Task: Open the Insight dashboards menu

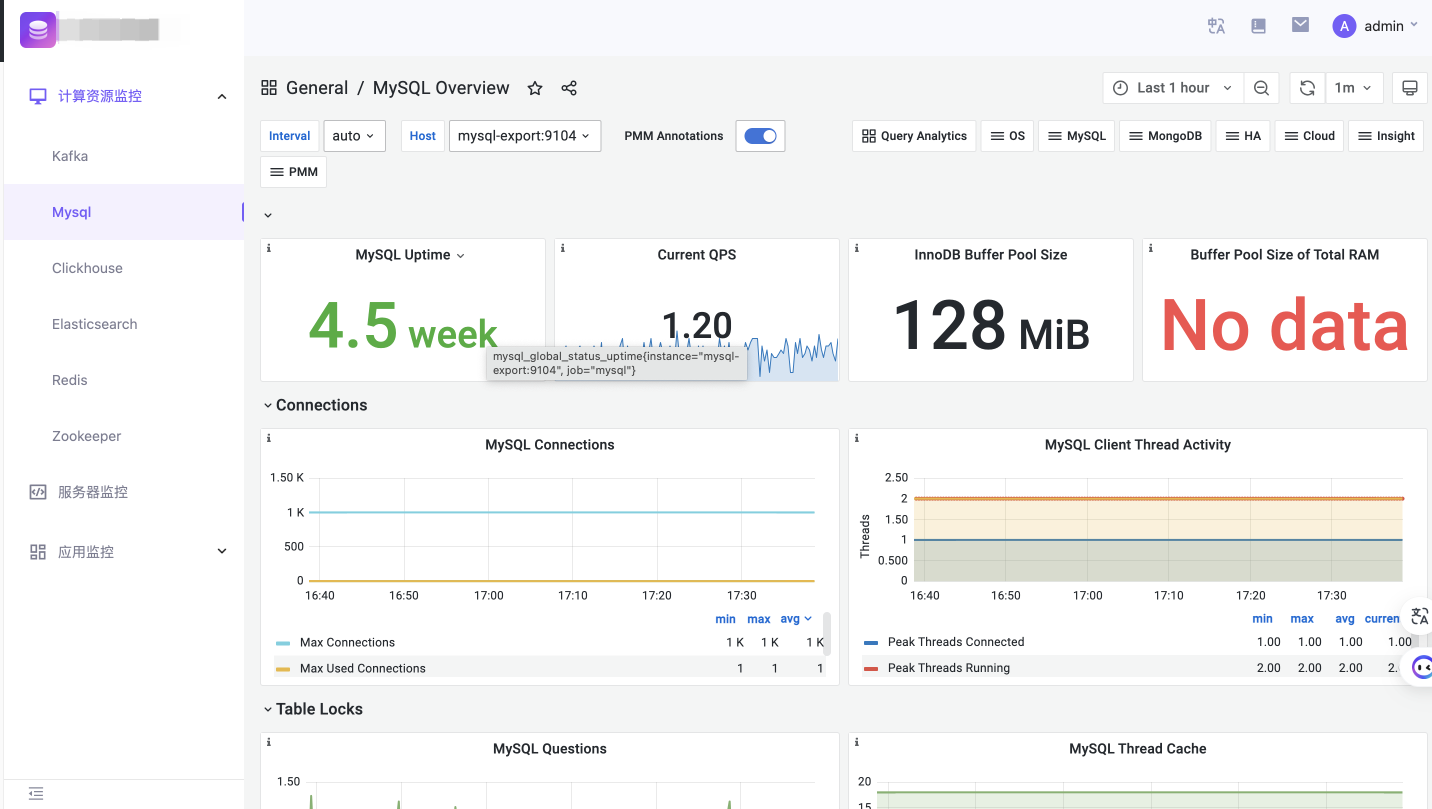Action: click(x=1386, y=136)
